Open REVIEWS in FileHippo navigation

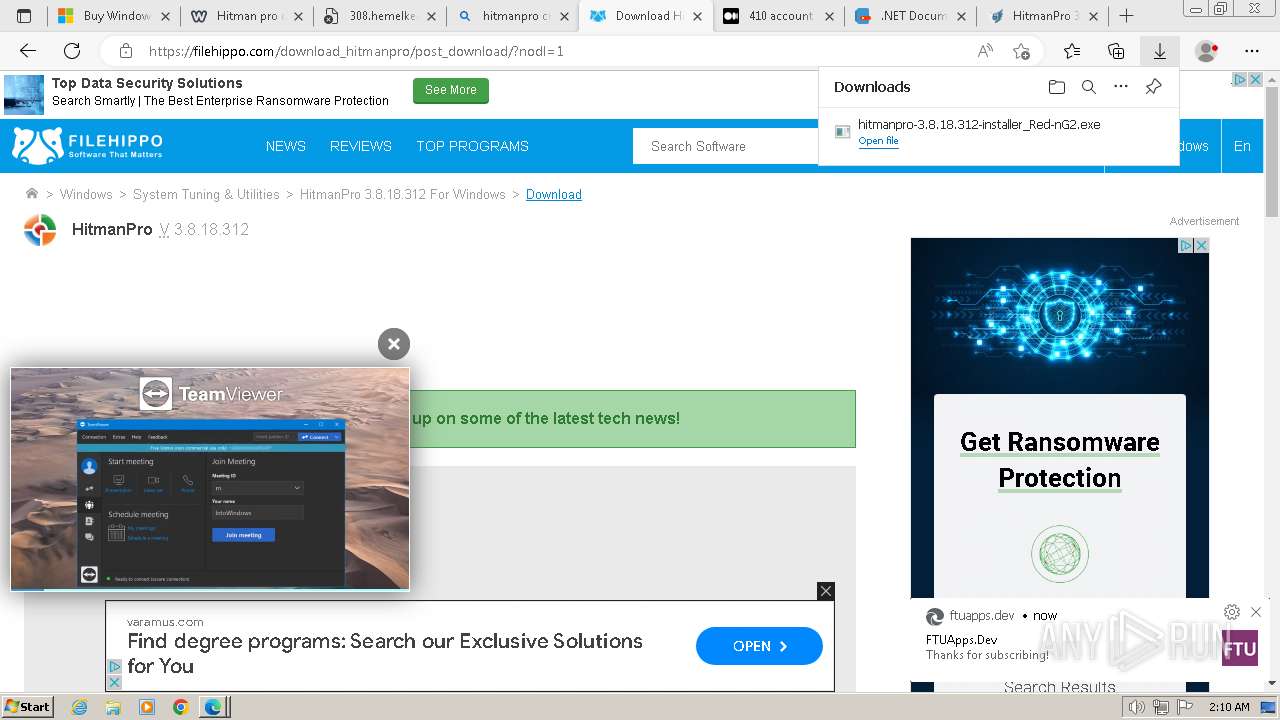[x=361, y=146]
